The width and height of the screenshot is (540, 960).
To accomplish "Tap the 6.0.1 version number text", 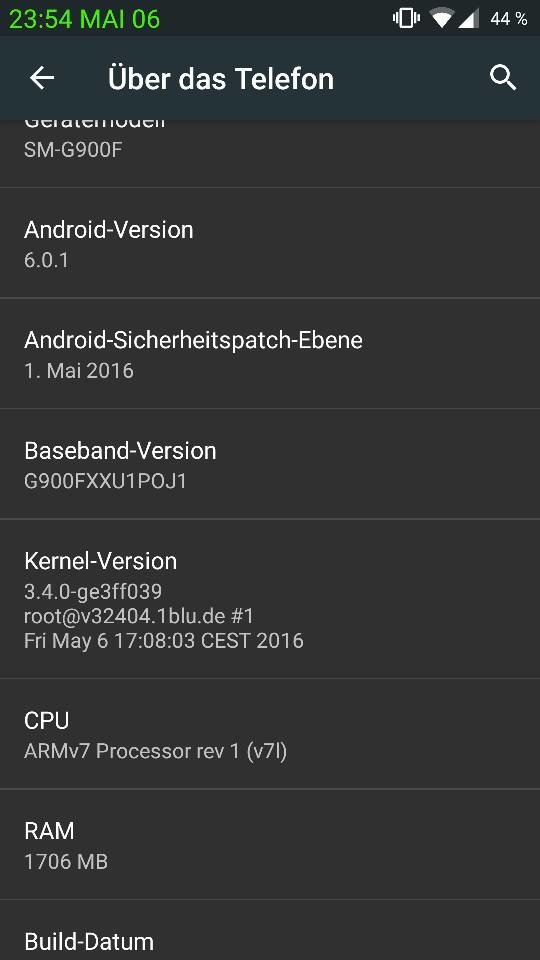I will point(47,260).
